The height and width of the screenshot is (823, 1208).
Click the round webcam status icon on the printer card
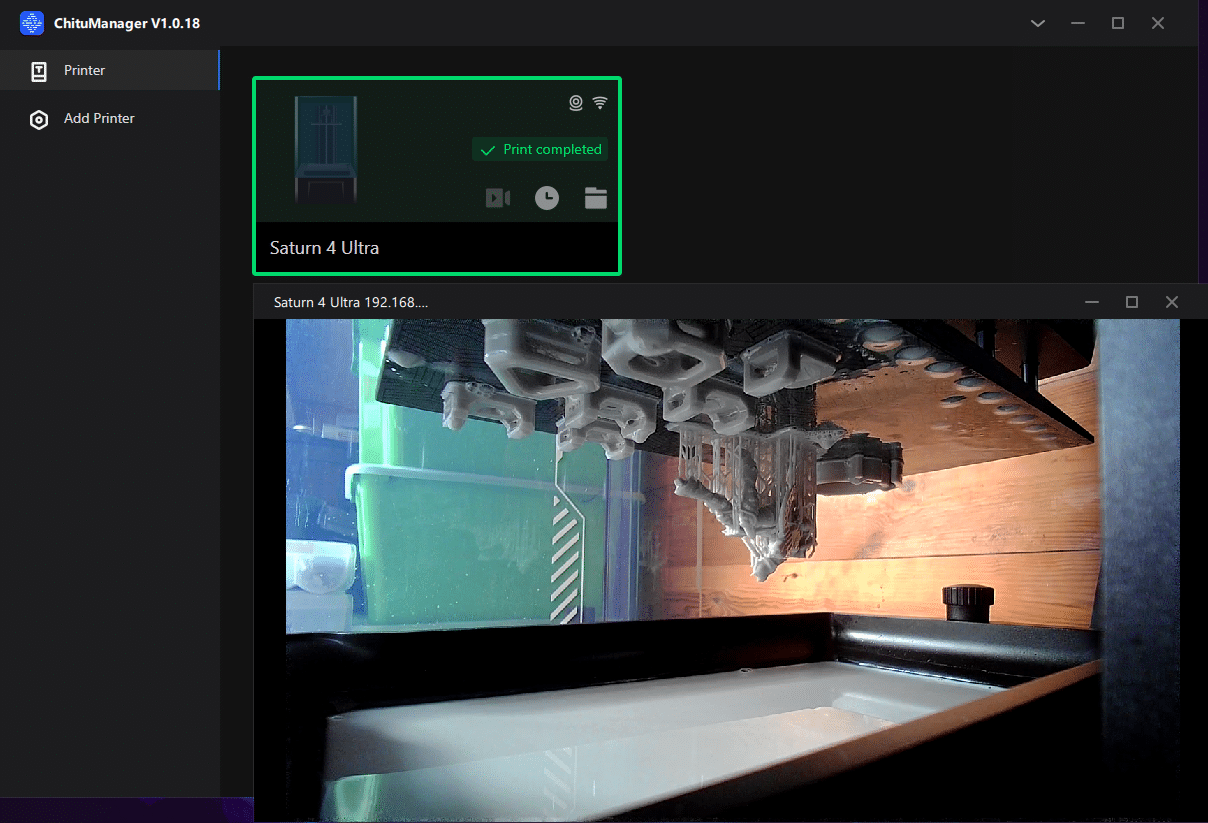coord(576,102)
